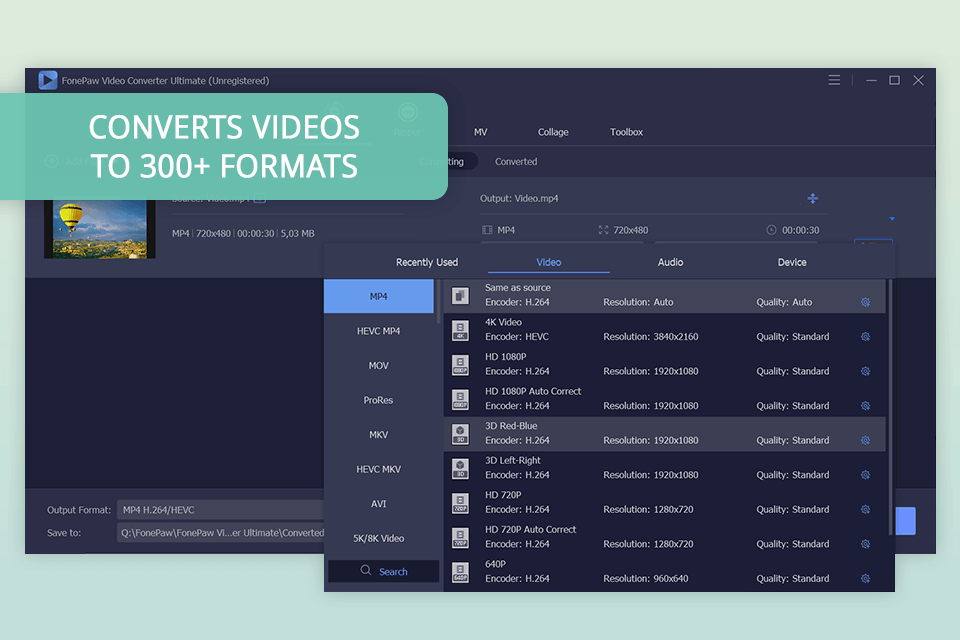Open the Collage tab
The width and height of the screenshot is (960, 640).
553,132
